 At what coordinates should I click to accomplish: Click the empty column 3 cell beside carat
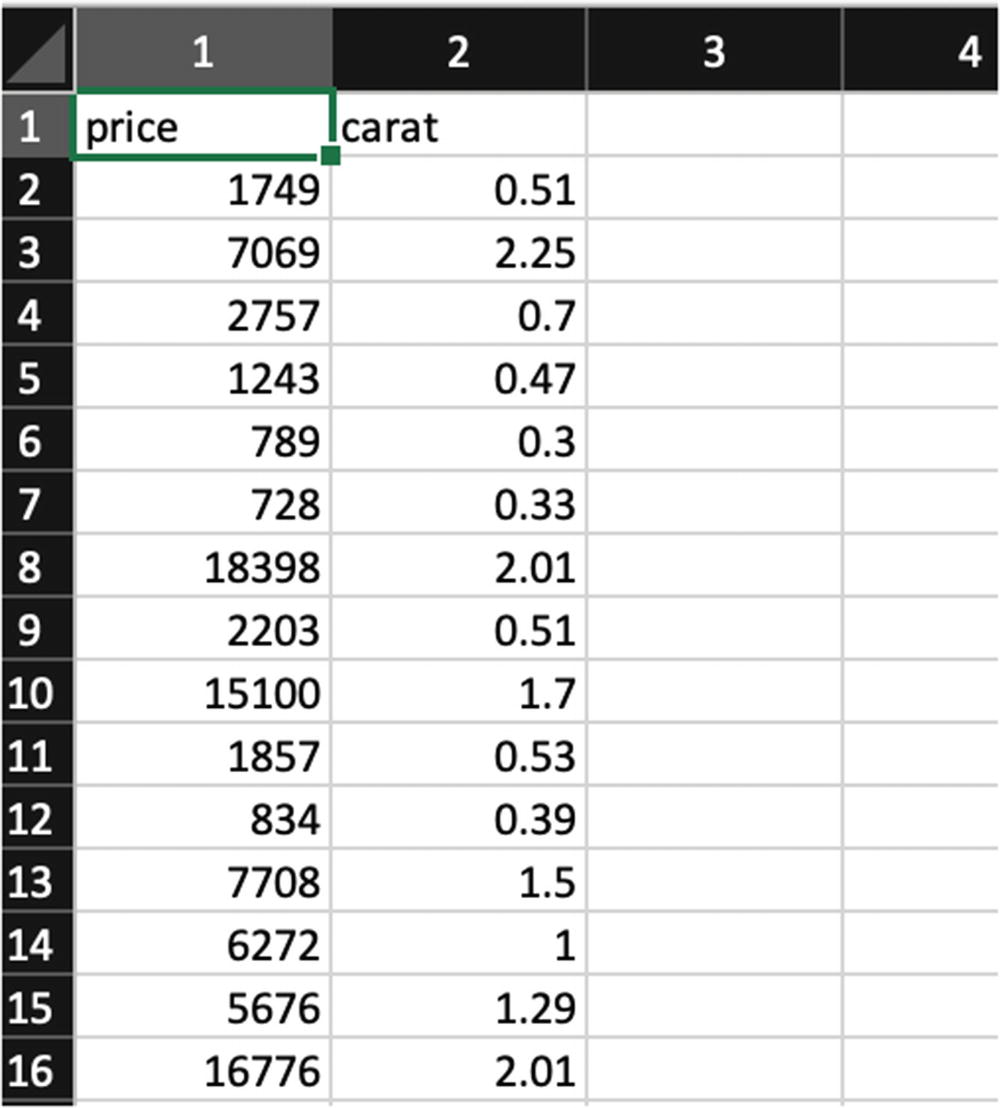tap(713, 127)
